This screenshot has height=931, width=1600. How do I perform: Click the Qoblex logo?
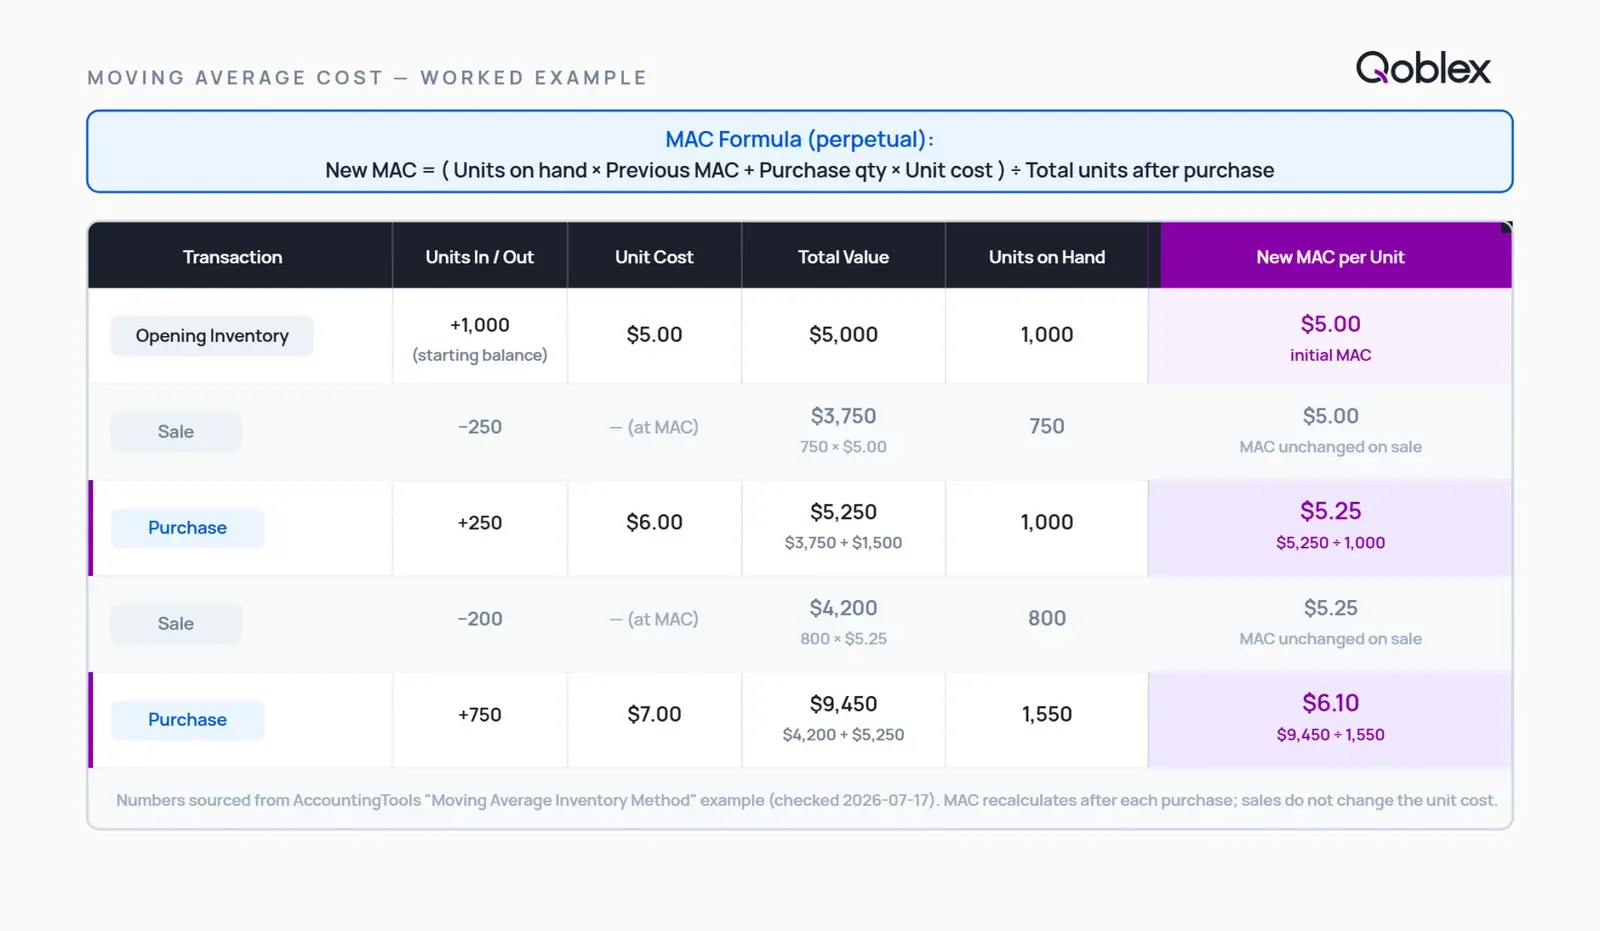pos(1423,67)
